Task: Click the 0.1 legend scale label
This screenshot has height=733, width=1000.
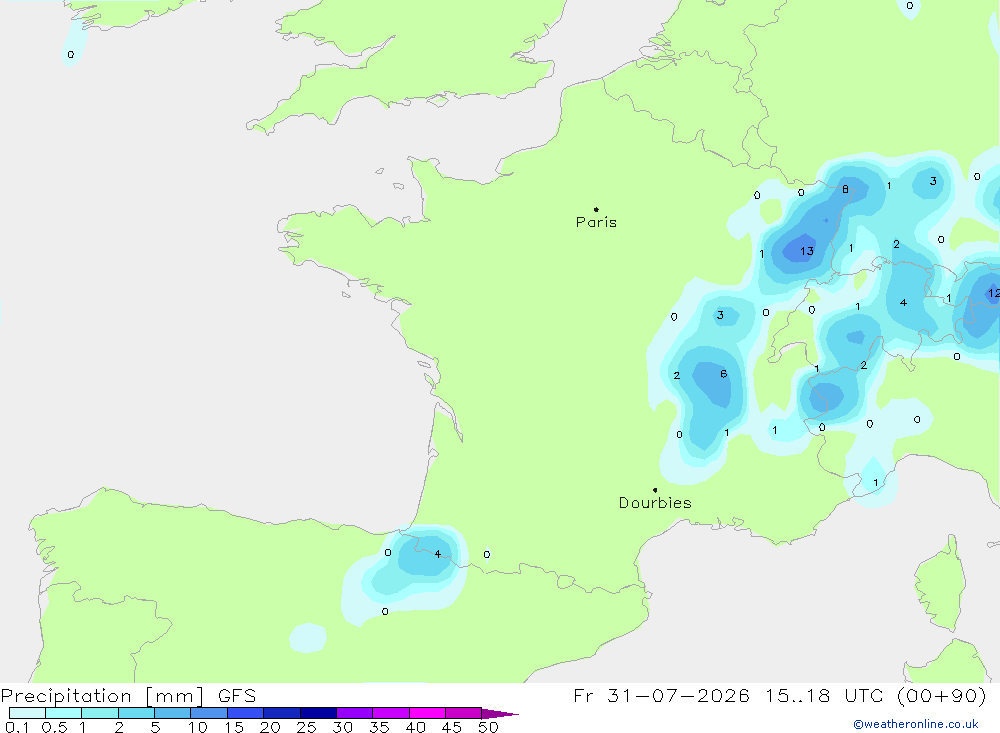Action: pyautogui.click(x=17, y=727)
